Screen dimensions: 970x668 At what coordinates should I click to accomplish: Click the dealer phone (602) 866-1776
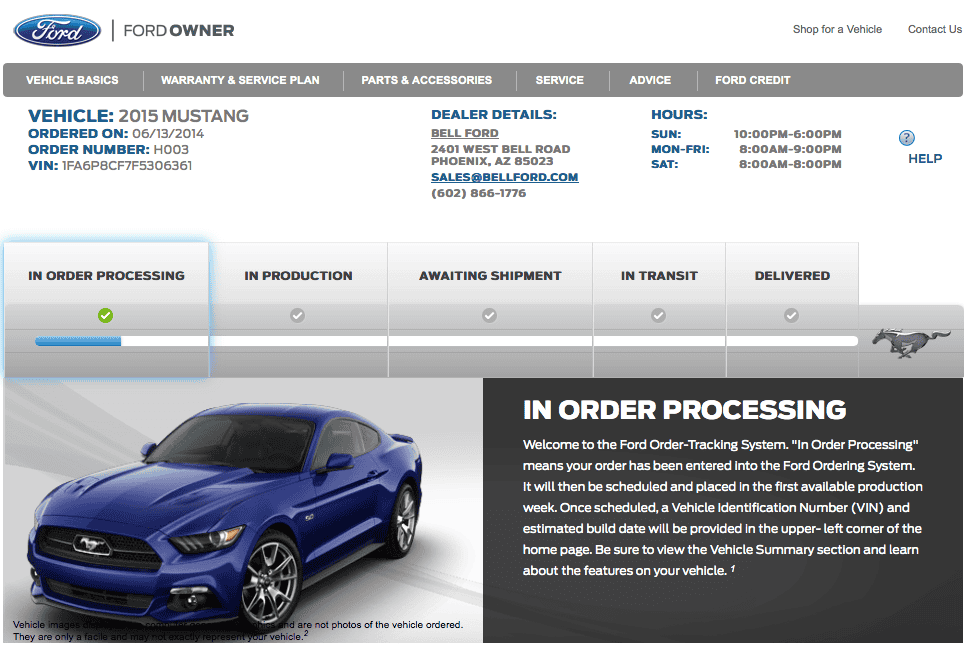[x=478, y=193]
